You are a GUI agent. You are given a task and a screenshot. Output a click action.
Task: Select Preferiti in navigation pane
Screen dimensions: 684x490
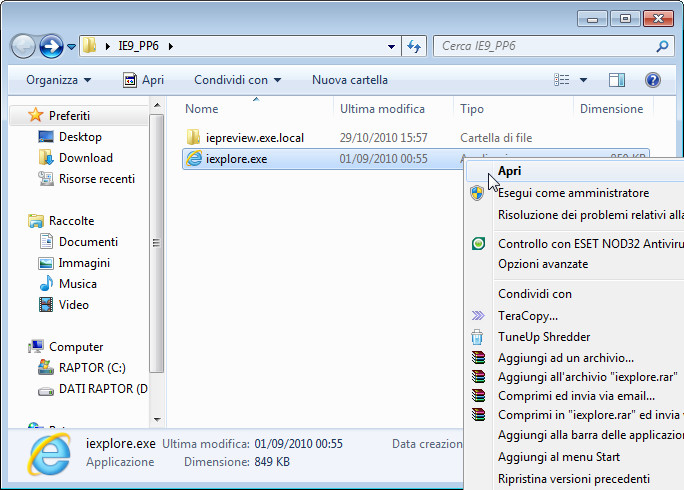tap(69, 116)
